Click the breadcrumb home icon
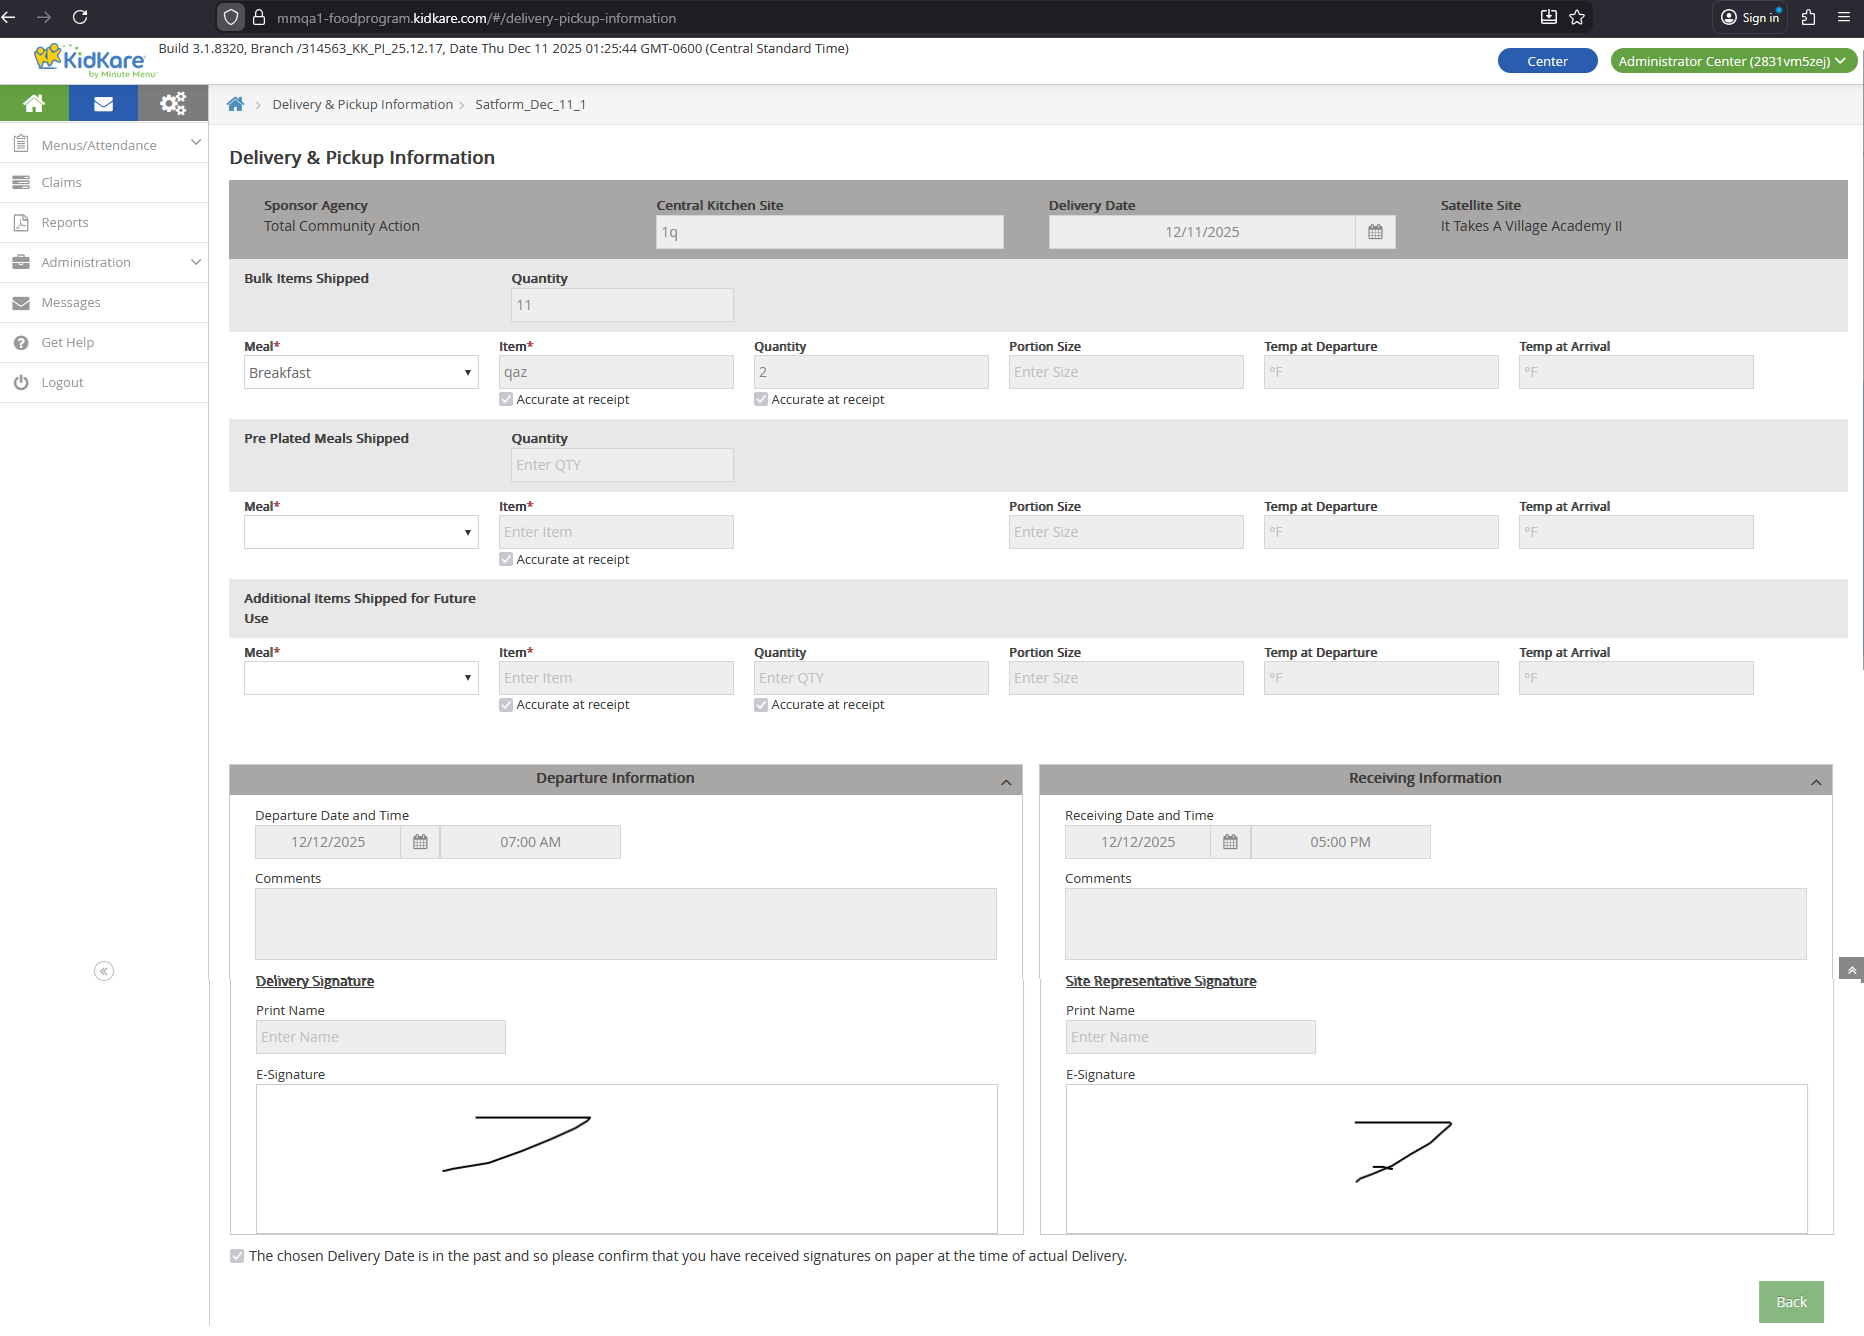The width and height of the screenshot is (1864, 1336). point(236,104)
